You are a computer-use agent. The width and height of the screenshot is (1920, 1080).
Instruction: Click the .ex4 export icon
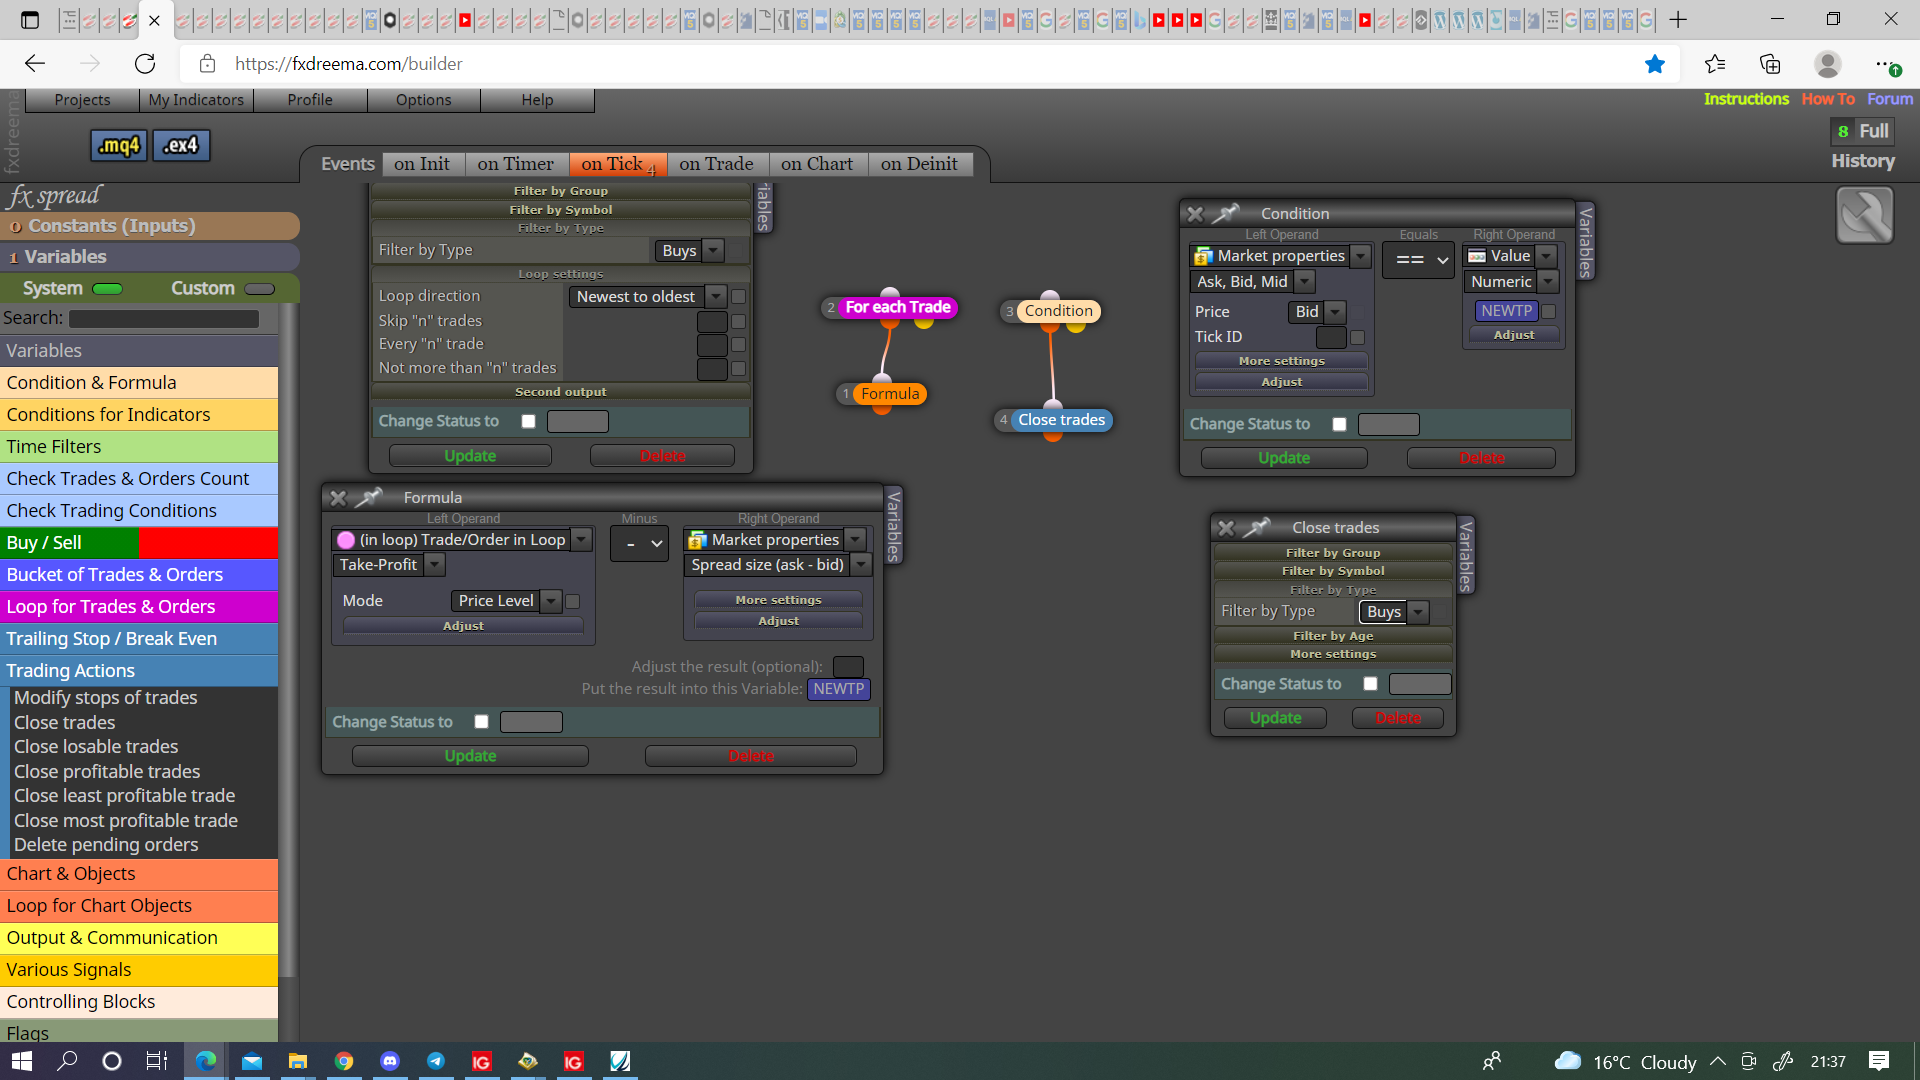point(181,145)
